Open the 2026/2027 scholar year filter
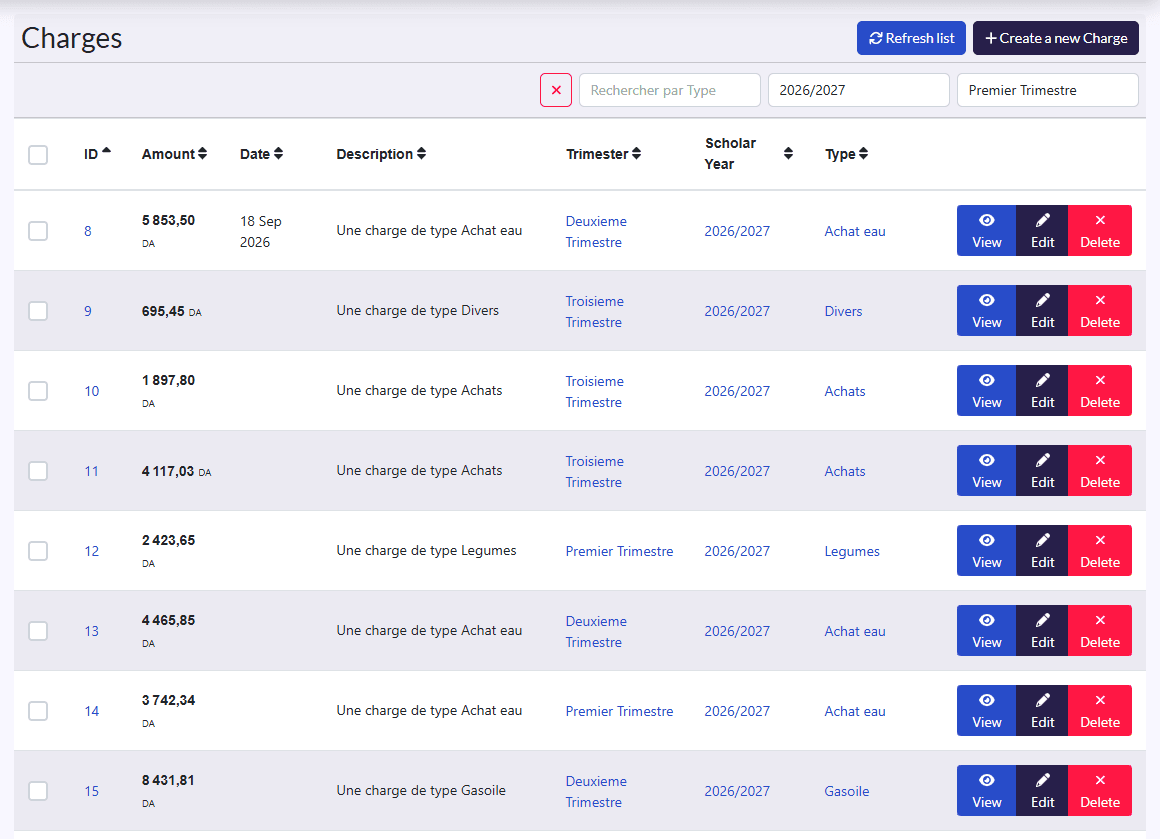 click(859, 90)
